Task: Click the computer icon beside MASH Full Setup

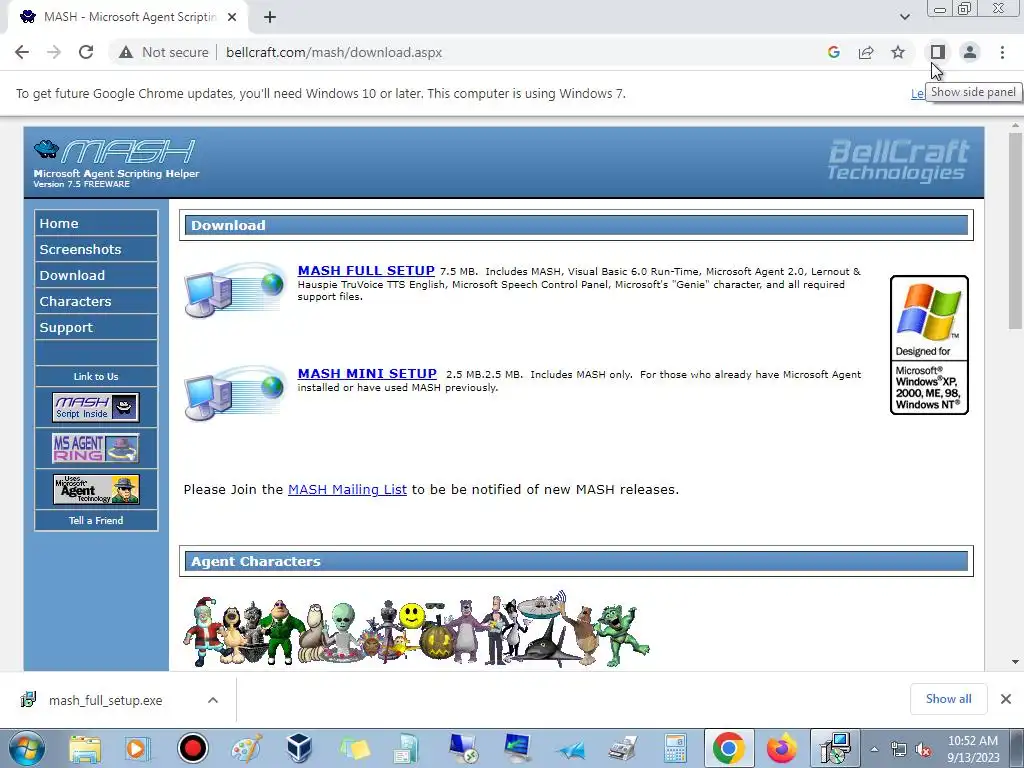Action: point(235,289)
